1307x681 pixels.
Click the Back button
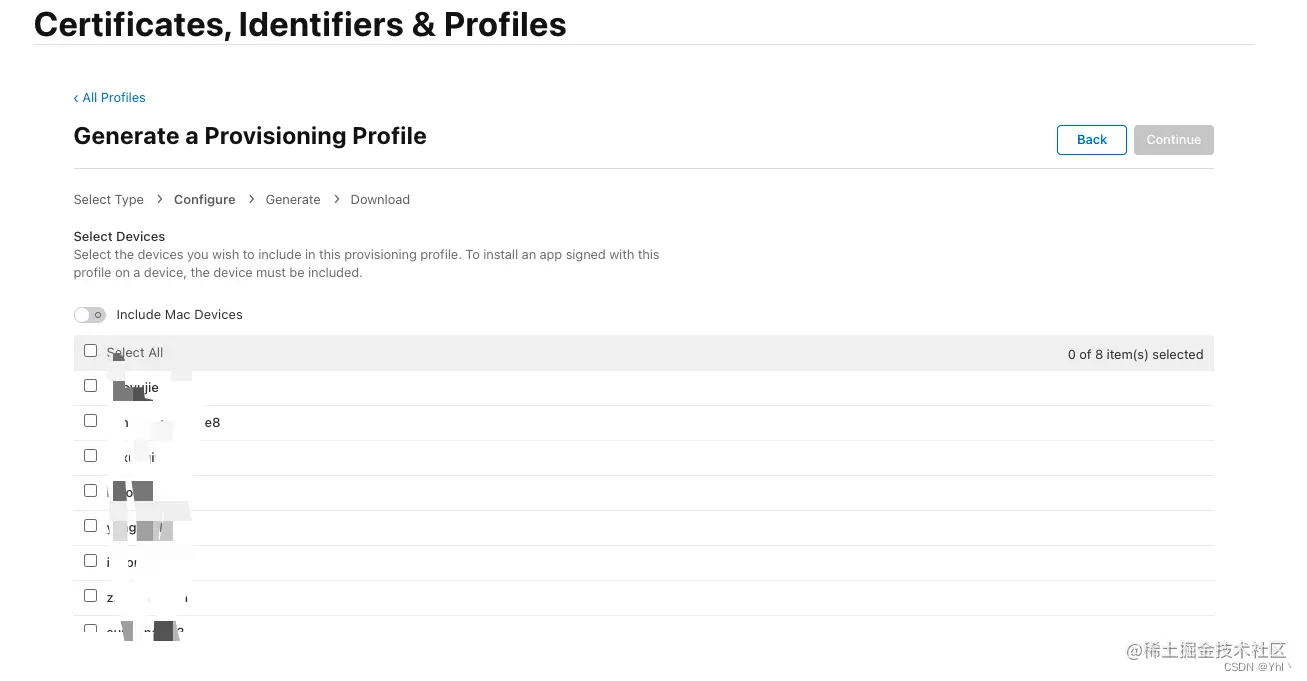point(1091,140)
